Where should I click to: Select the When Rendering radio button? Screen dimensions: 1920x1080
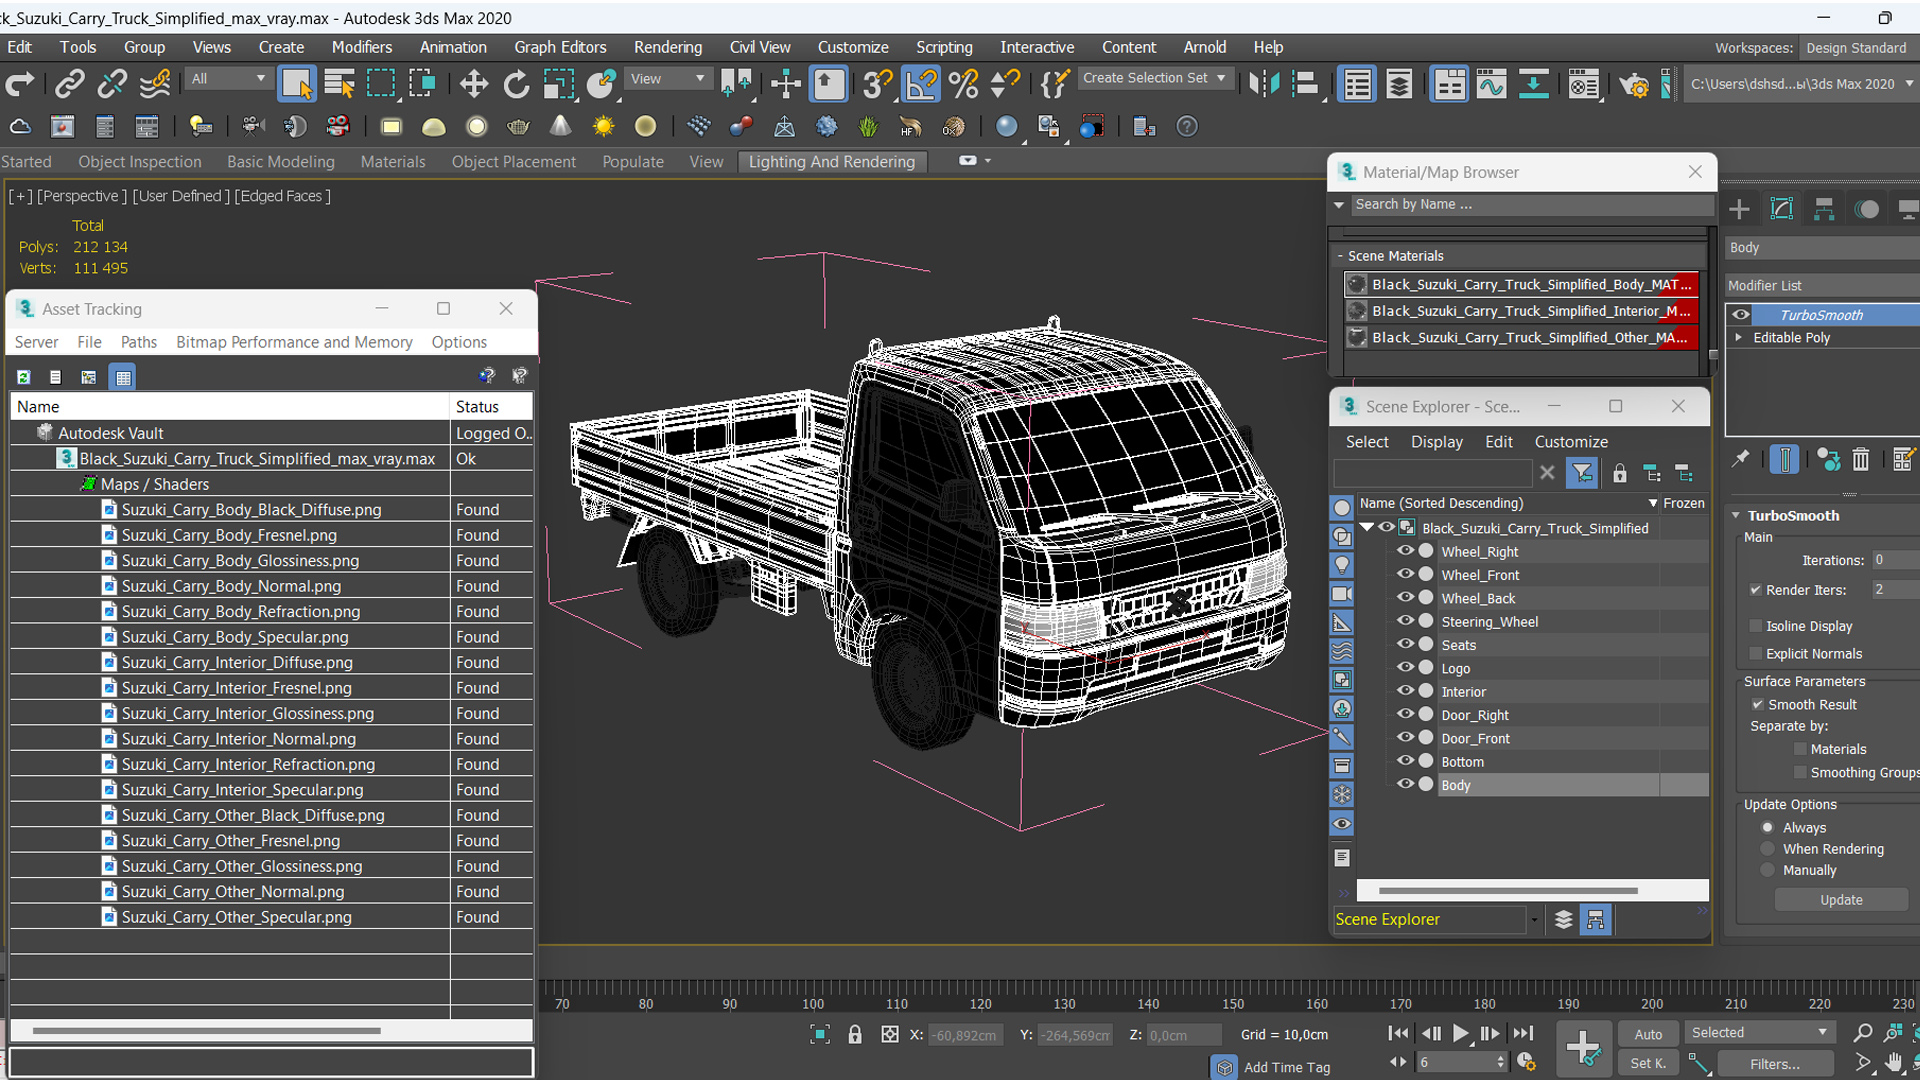[1768, 849]
